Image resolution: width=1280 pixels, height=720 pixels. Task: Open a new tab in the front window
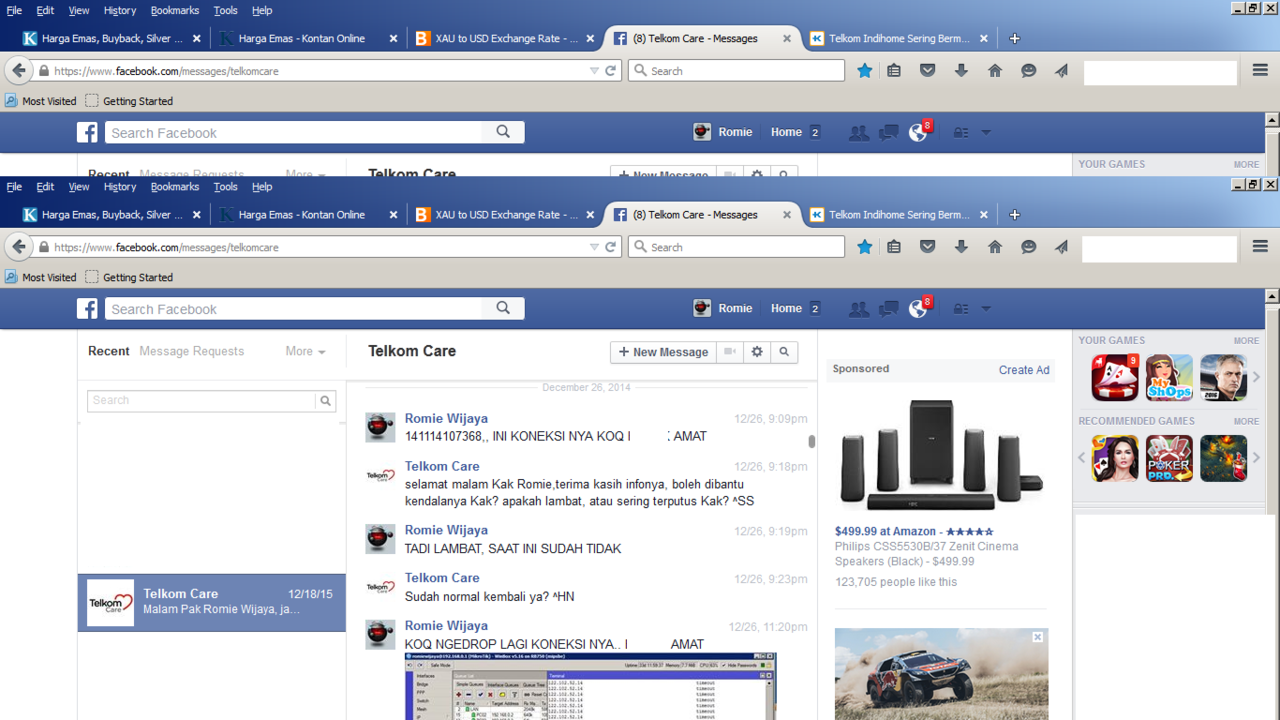tap(1014, 215)
